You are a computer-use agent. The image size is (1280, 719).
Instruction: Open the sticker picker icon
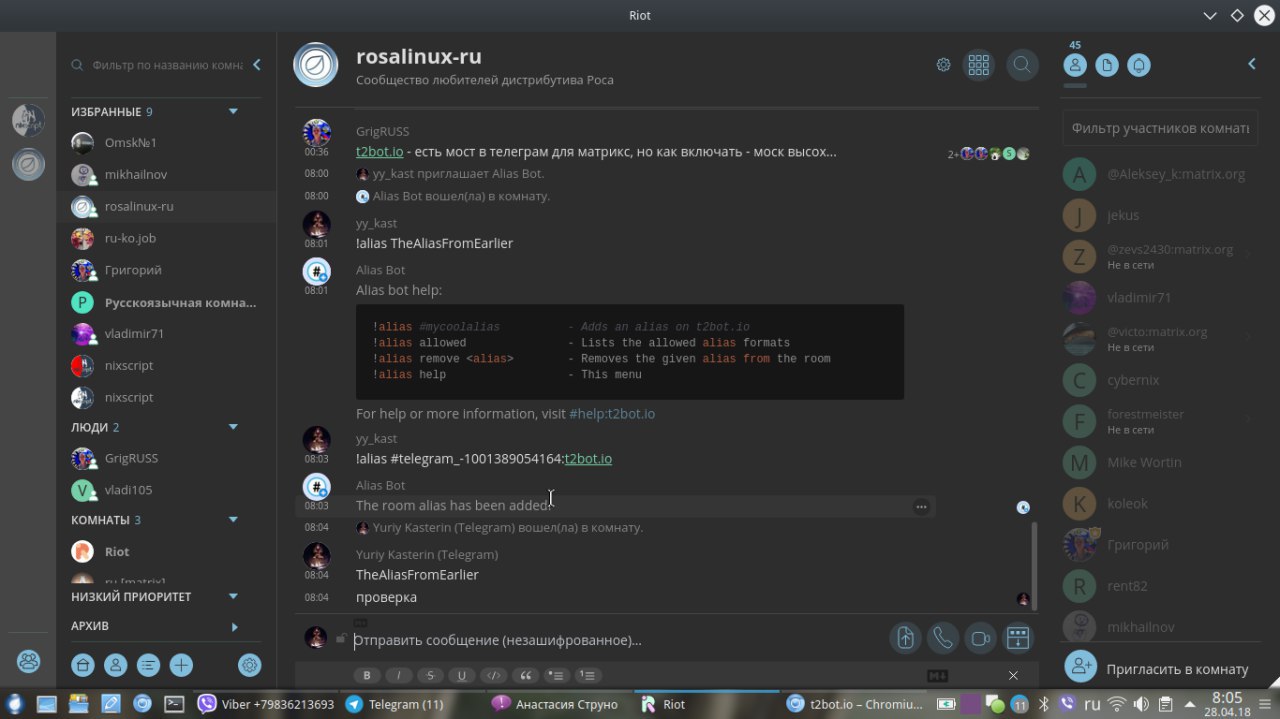[1018, 638]
